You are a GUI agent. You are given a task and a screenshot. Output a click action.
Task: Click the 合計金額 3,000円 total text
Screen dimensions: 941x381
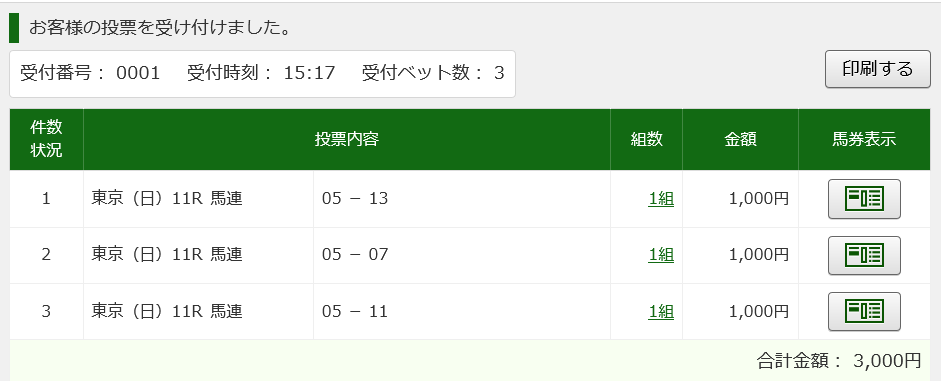(x=839, y=361)
